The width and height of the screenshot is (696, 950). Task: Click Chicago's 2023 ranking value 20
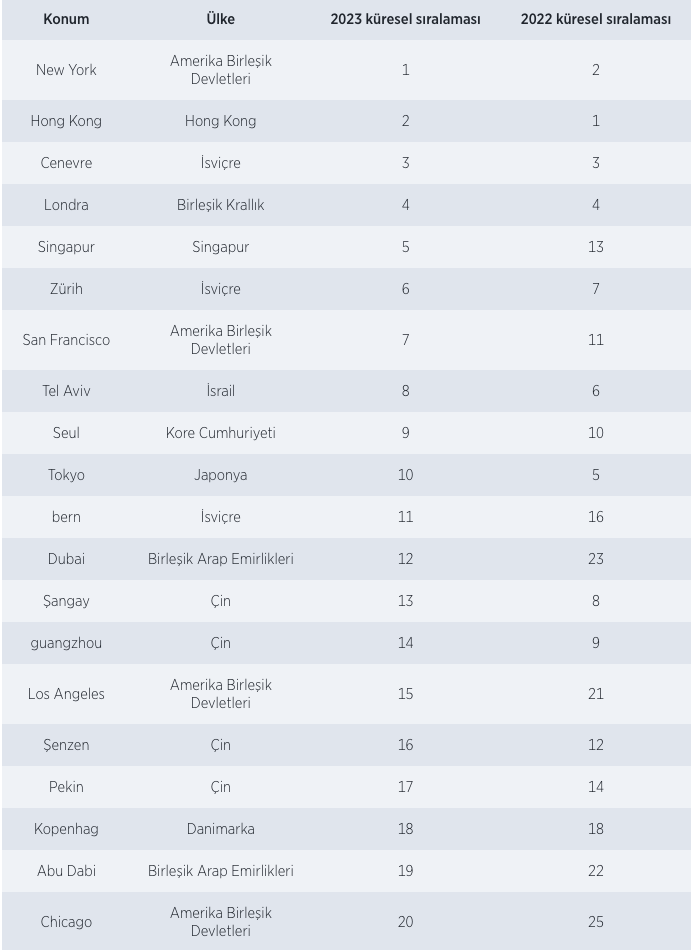tap(405, 922)
